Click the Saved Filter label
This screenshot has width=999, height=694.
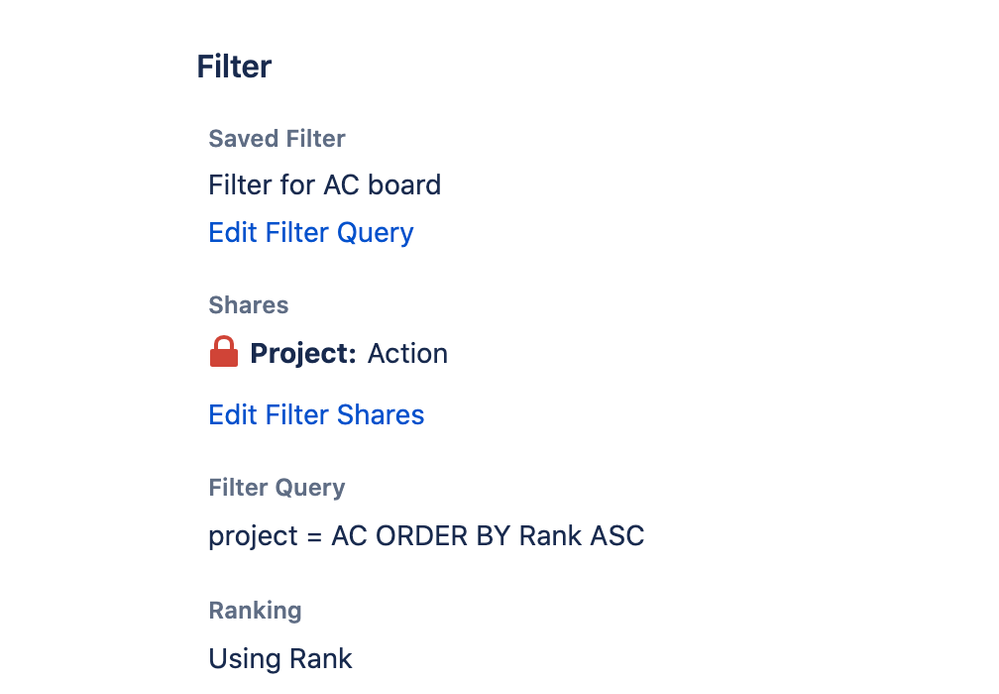[276, 139]
